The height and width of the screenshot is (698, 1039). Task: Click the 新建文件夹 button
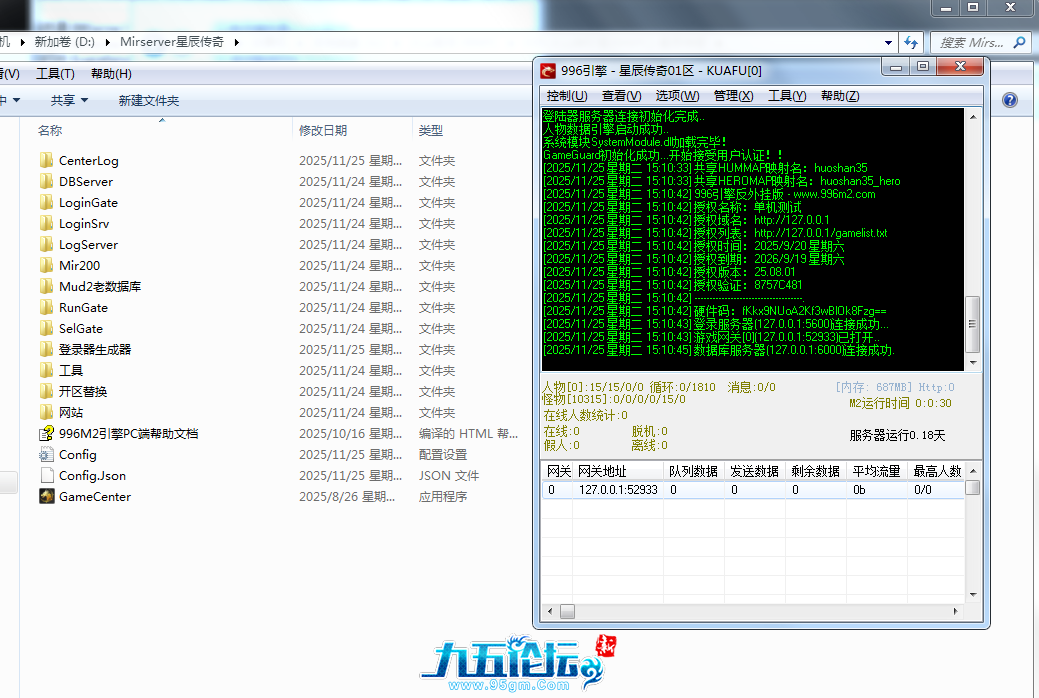tap(148, 100)
